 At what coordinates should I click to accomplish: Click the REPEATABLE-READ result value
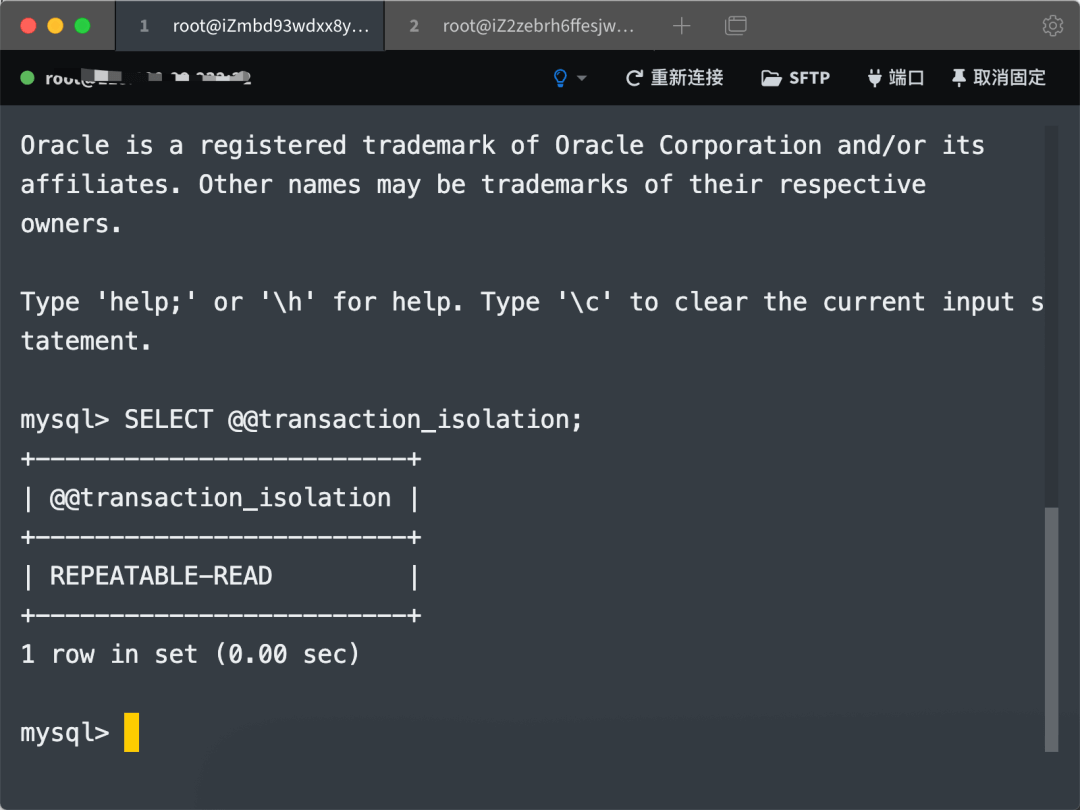[x=161, y=576]
